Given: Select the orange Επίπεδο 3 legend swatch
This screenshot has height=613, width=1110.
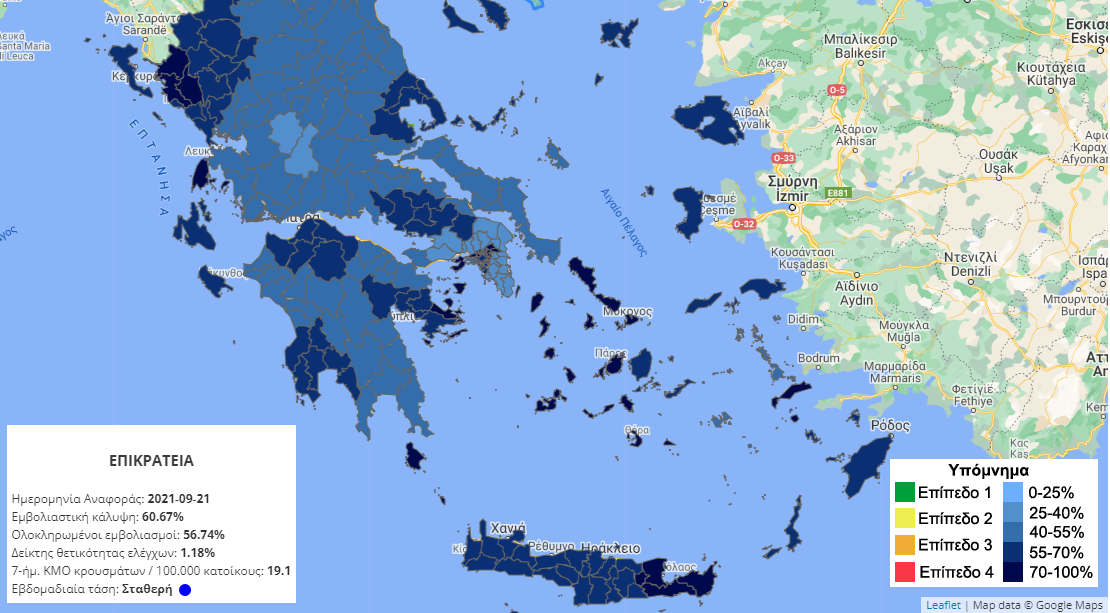Looking at the screenshot, I should click(x=905, y=545).
